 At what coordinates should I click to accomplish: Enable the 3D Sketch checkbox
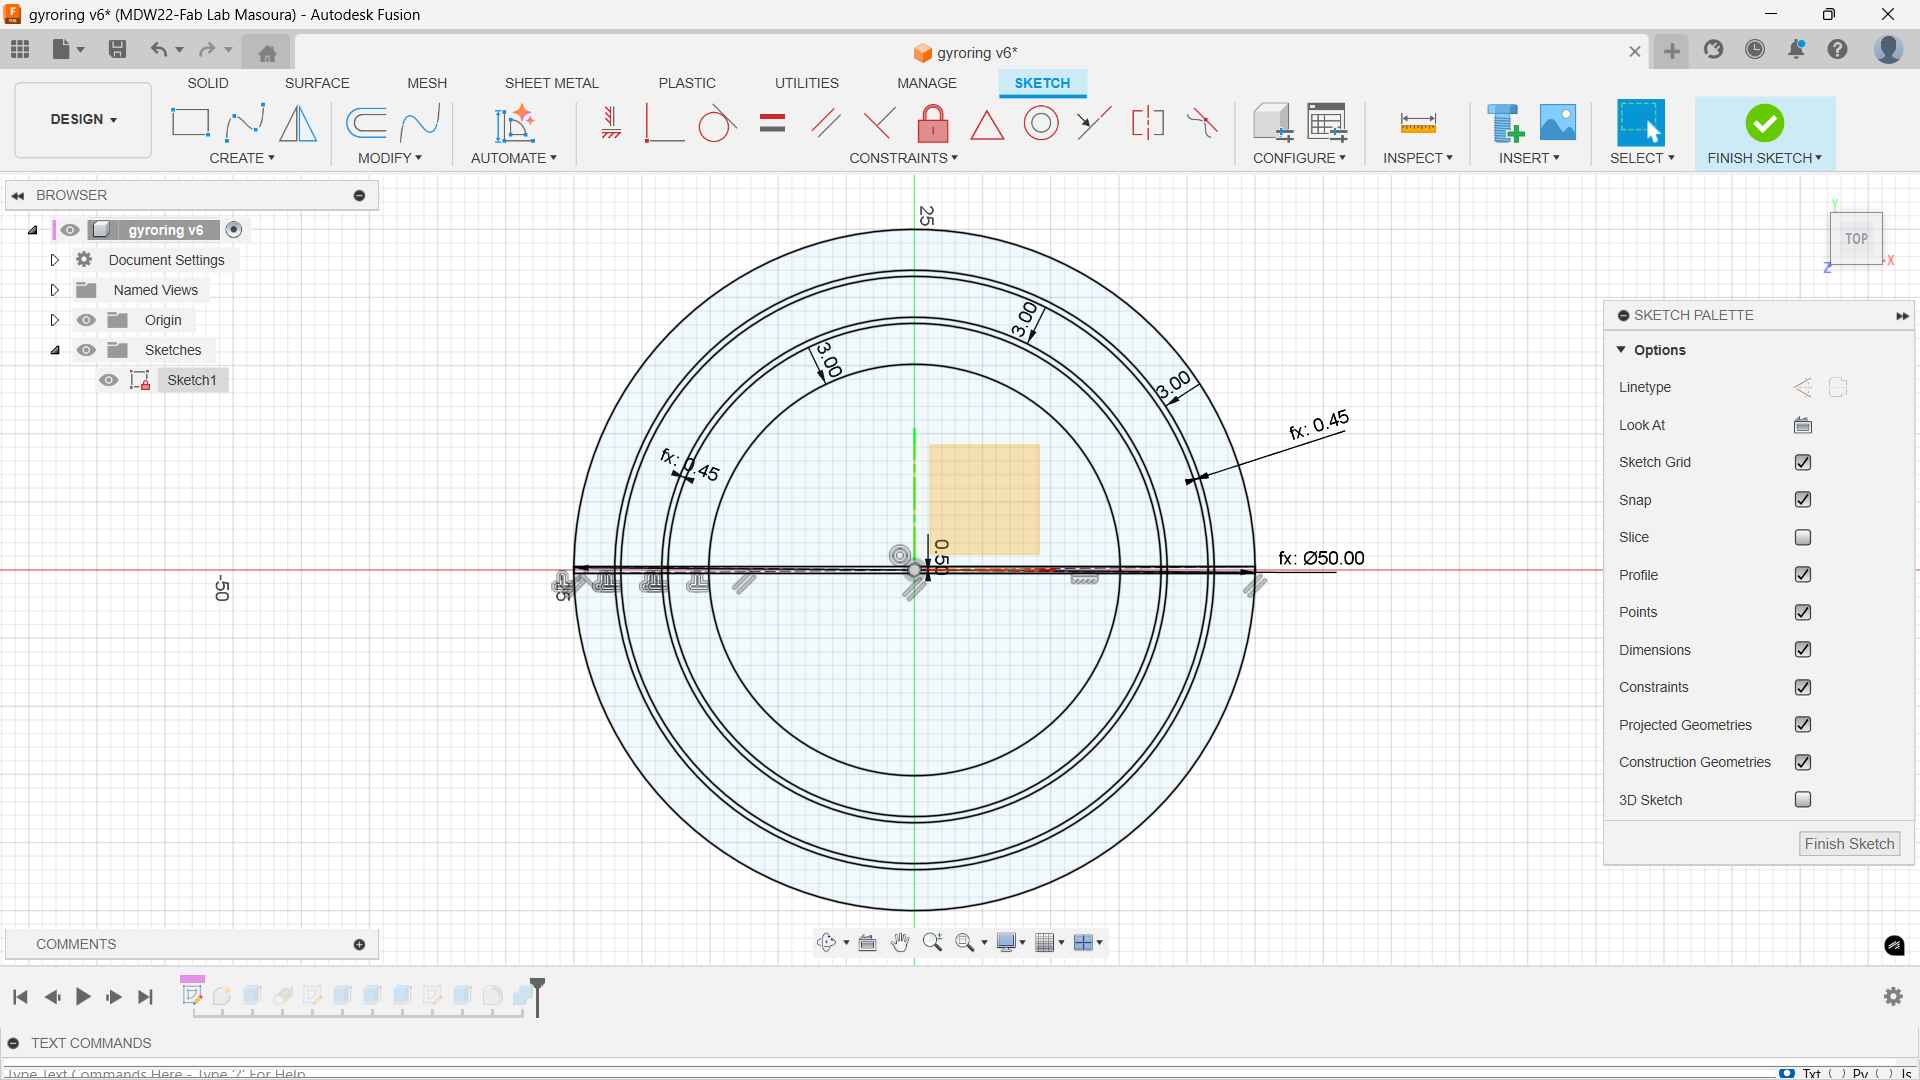pyautogui.click(x=1803, y=800)
